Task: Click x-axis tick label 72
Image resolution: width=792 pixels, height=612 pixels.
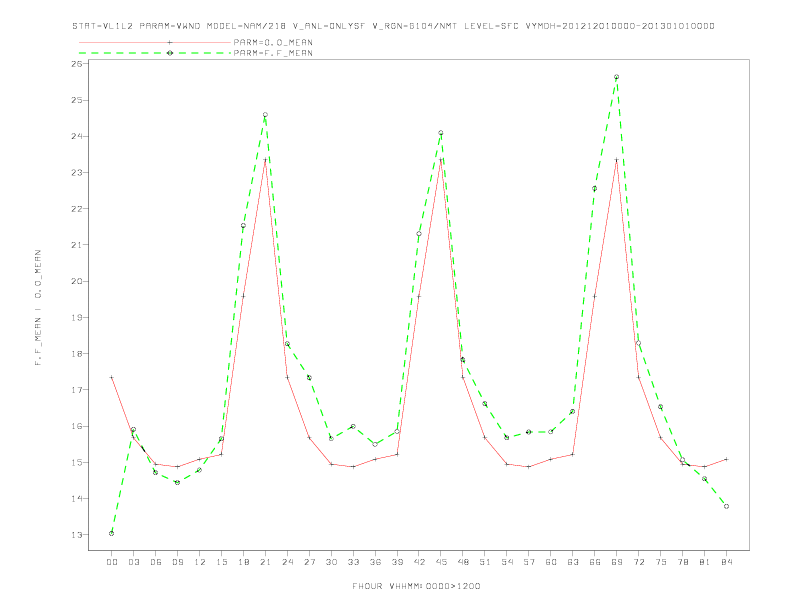Action: [x=638, y=562]
